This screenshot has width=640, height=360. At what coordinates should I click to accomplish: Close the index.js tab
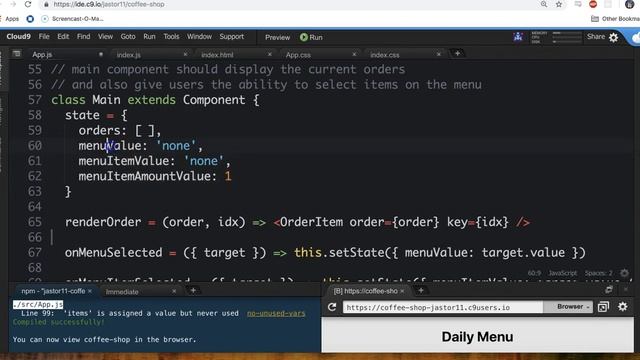185,54
